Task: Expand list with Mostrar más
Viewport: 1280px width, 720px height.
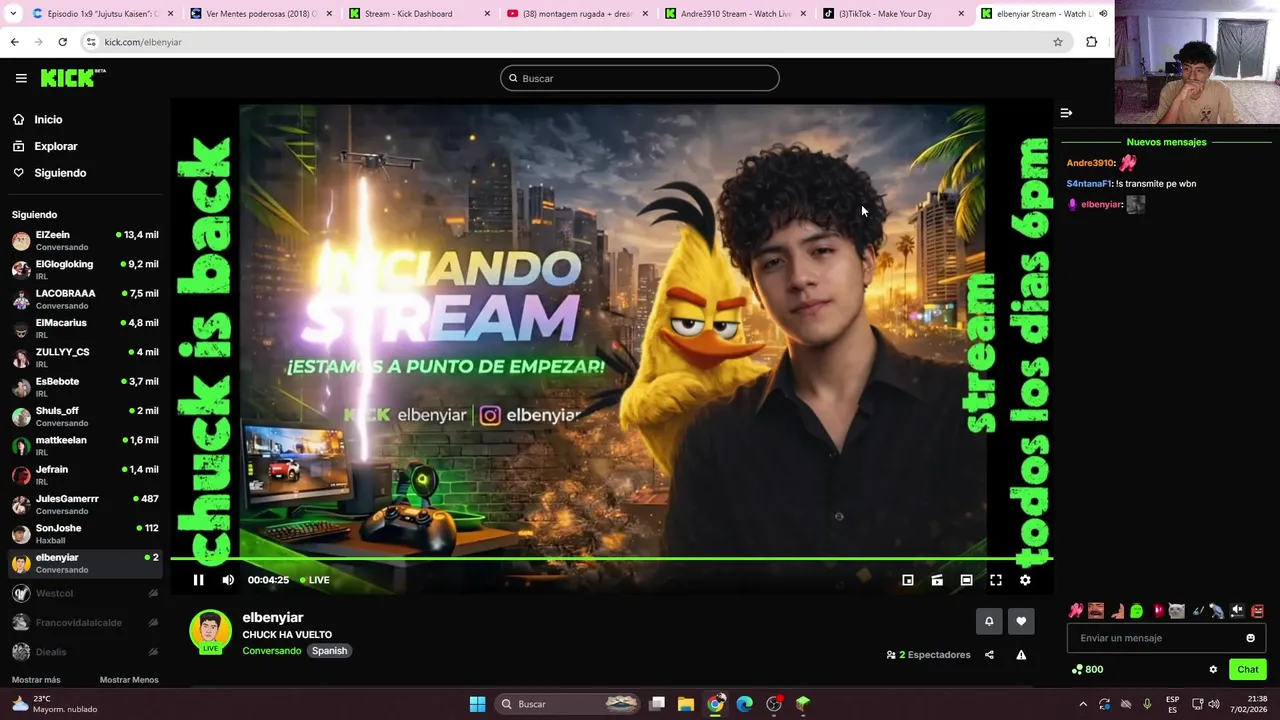Action: point(36,680)
